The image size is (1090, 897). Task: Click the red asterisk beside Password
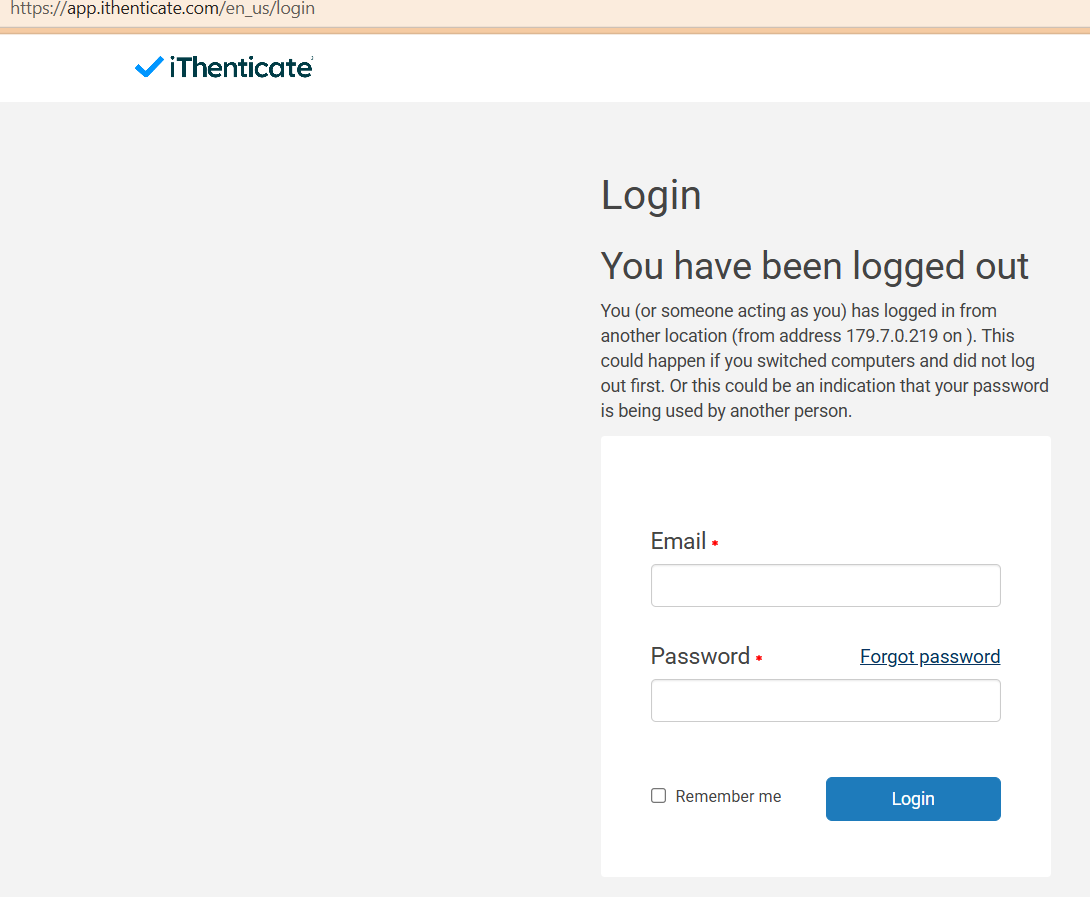(758, 658)
